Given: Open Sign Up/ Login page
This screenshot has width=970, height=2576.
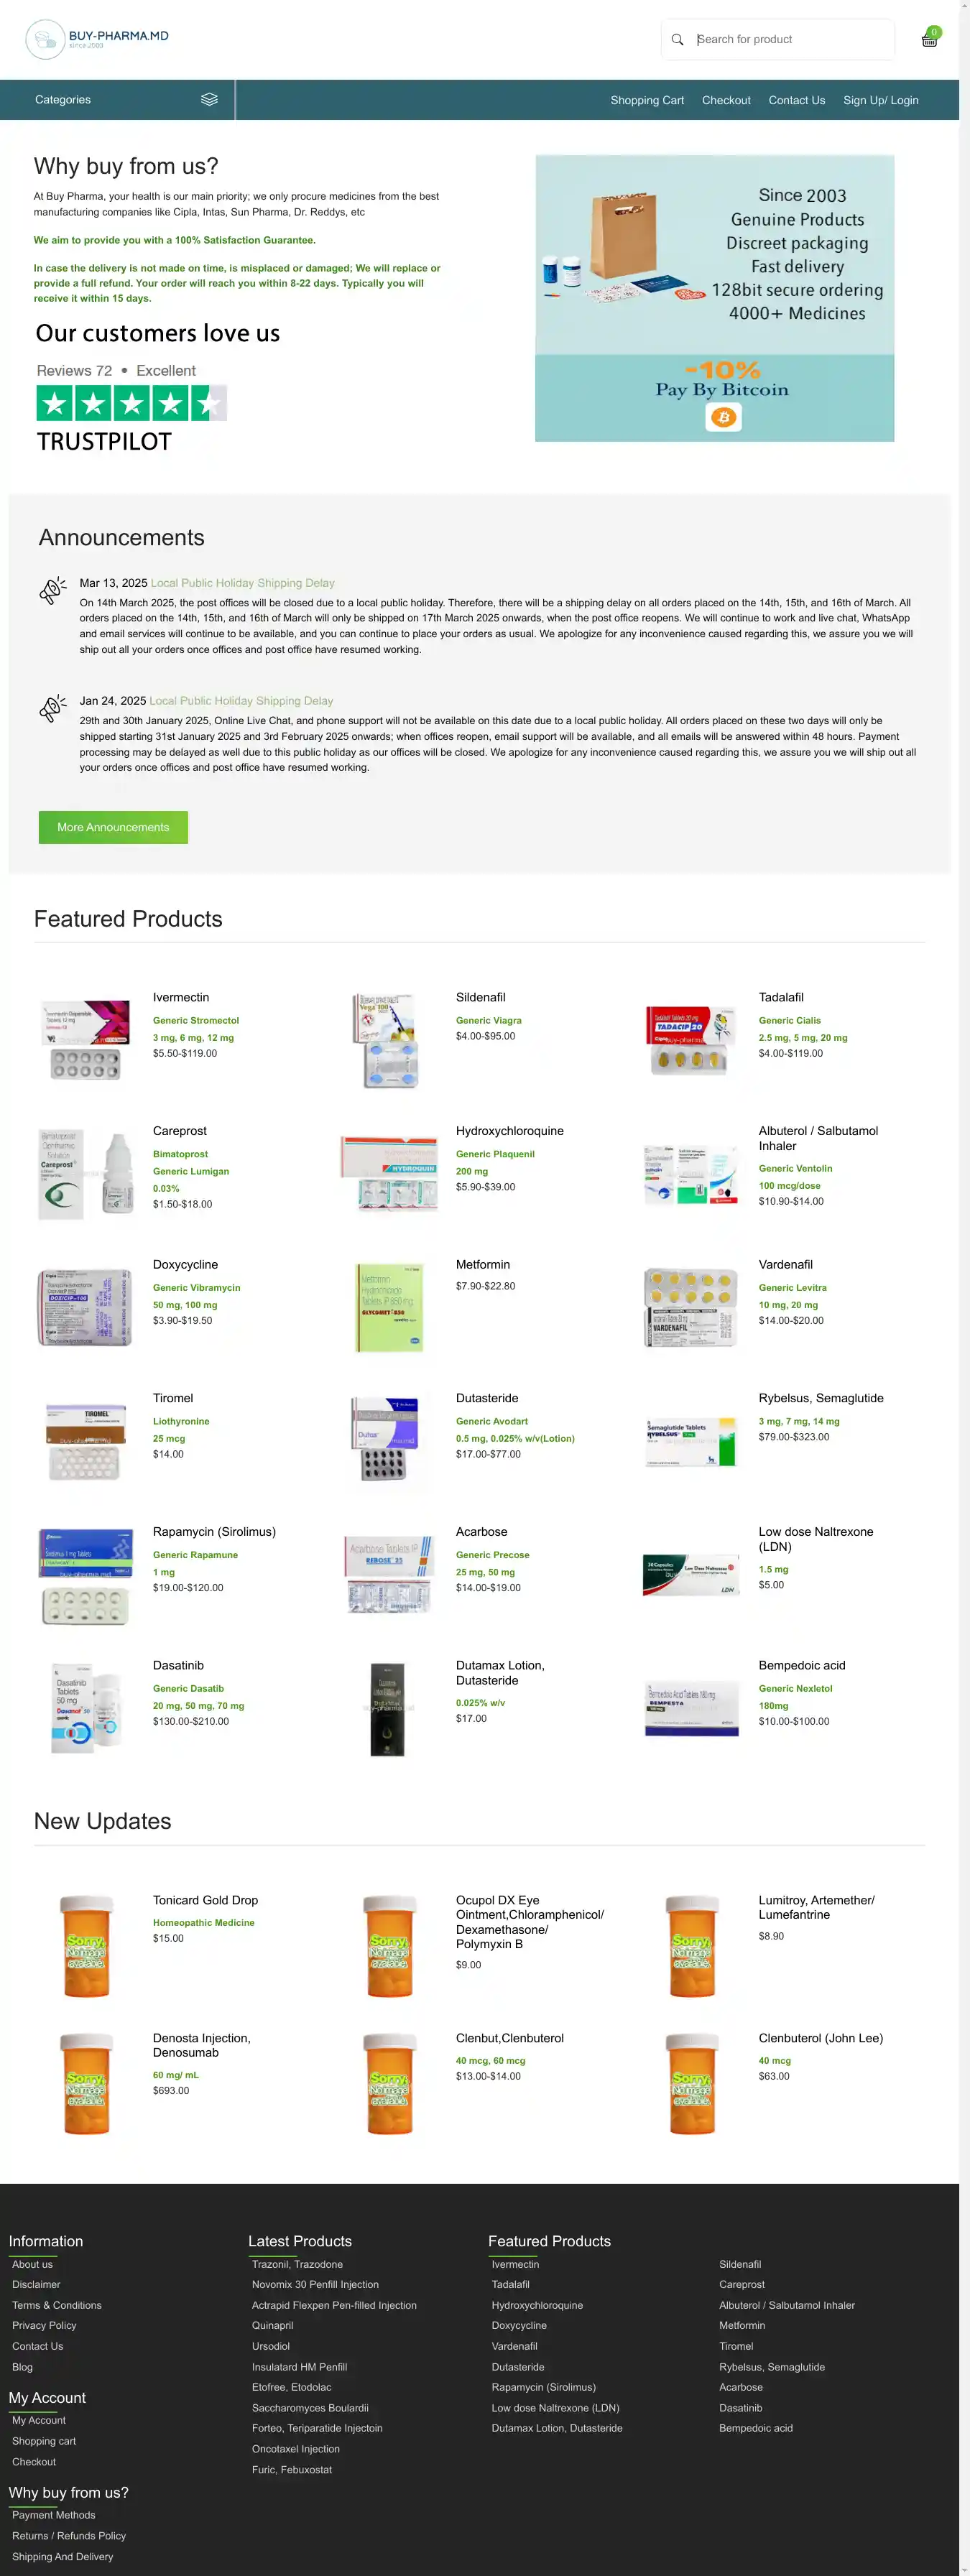Looking at the screenshot, I should [880, 100].
